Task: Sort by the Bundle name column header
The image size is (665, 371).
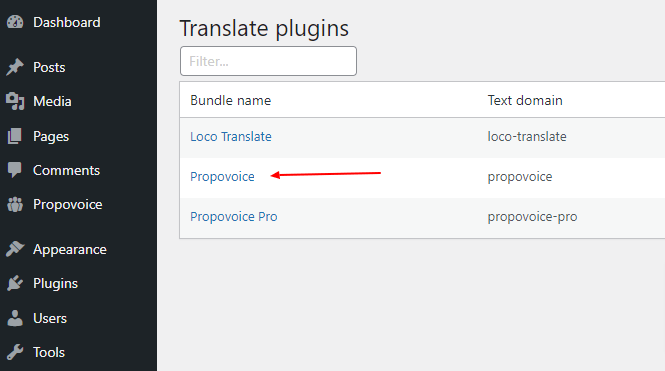Action: (x=230, y=100)
